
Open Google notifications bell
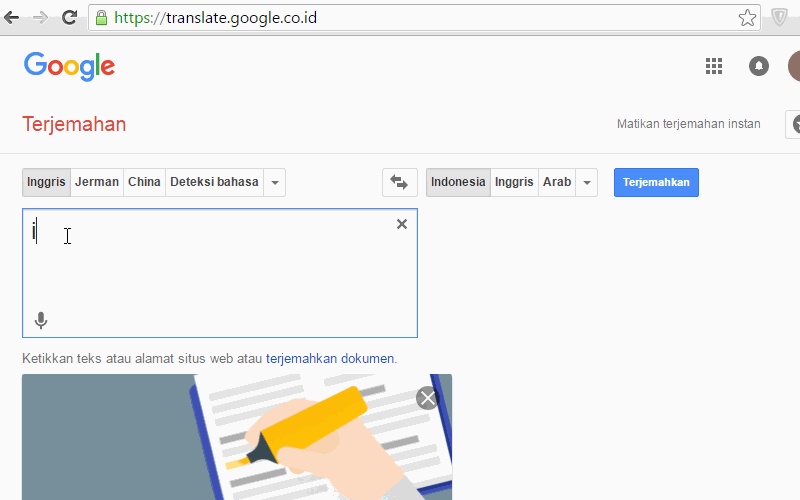(759, 66)
